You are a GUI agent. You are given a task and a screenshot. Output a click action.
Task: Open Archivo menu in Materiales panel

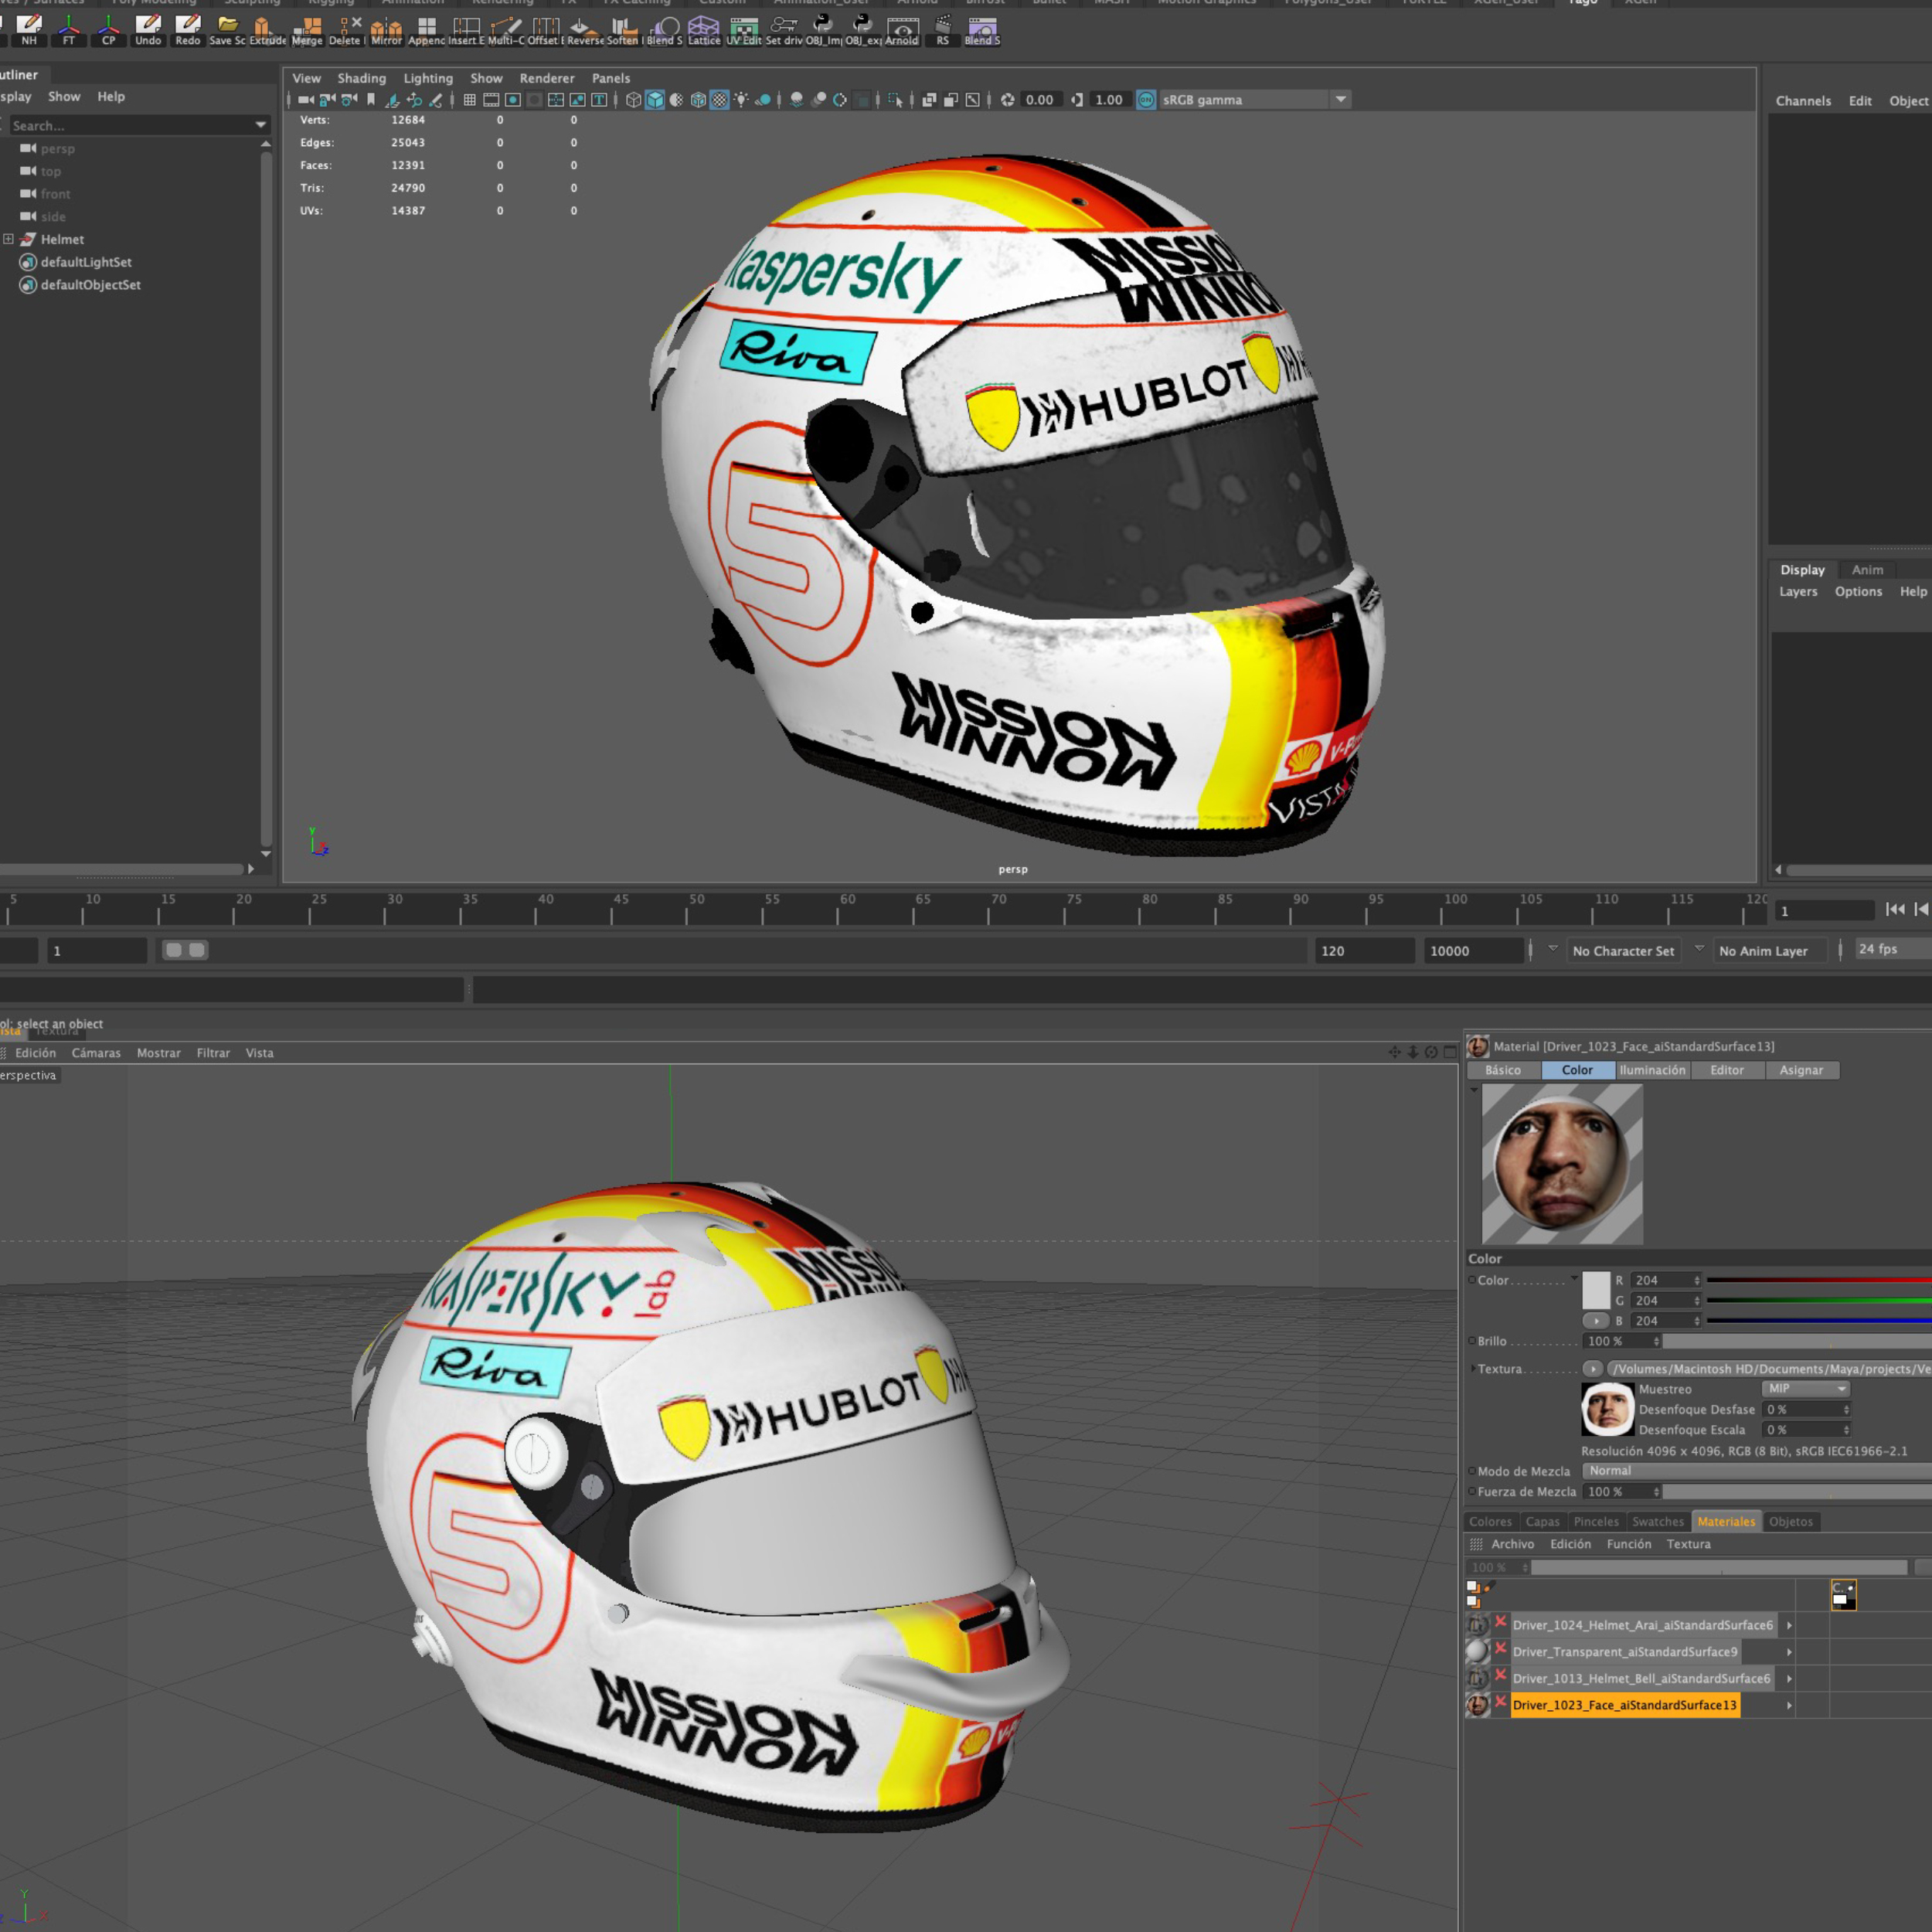(x=1512, y=1544)
